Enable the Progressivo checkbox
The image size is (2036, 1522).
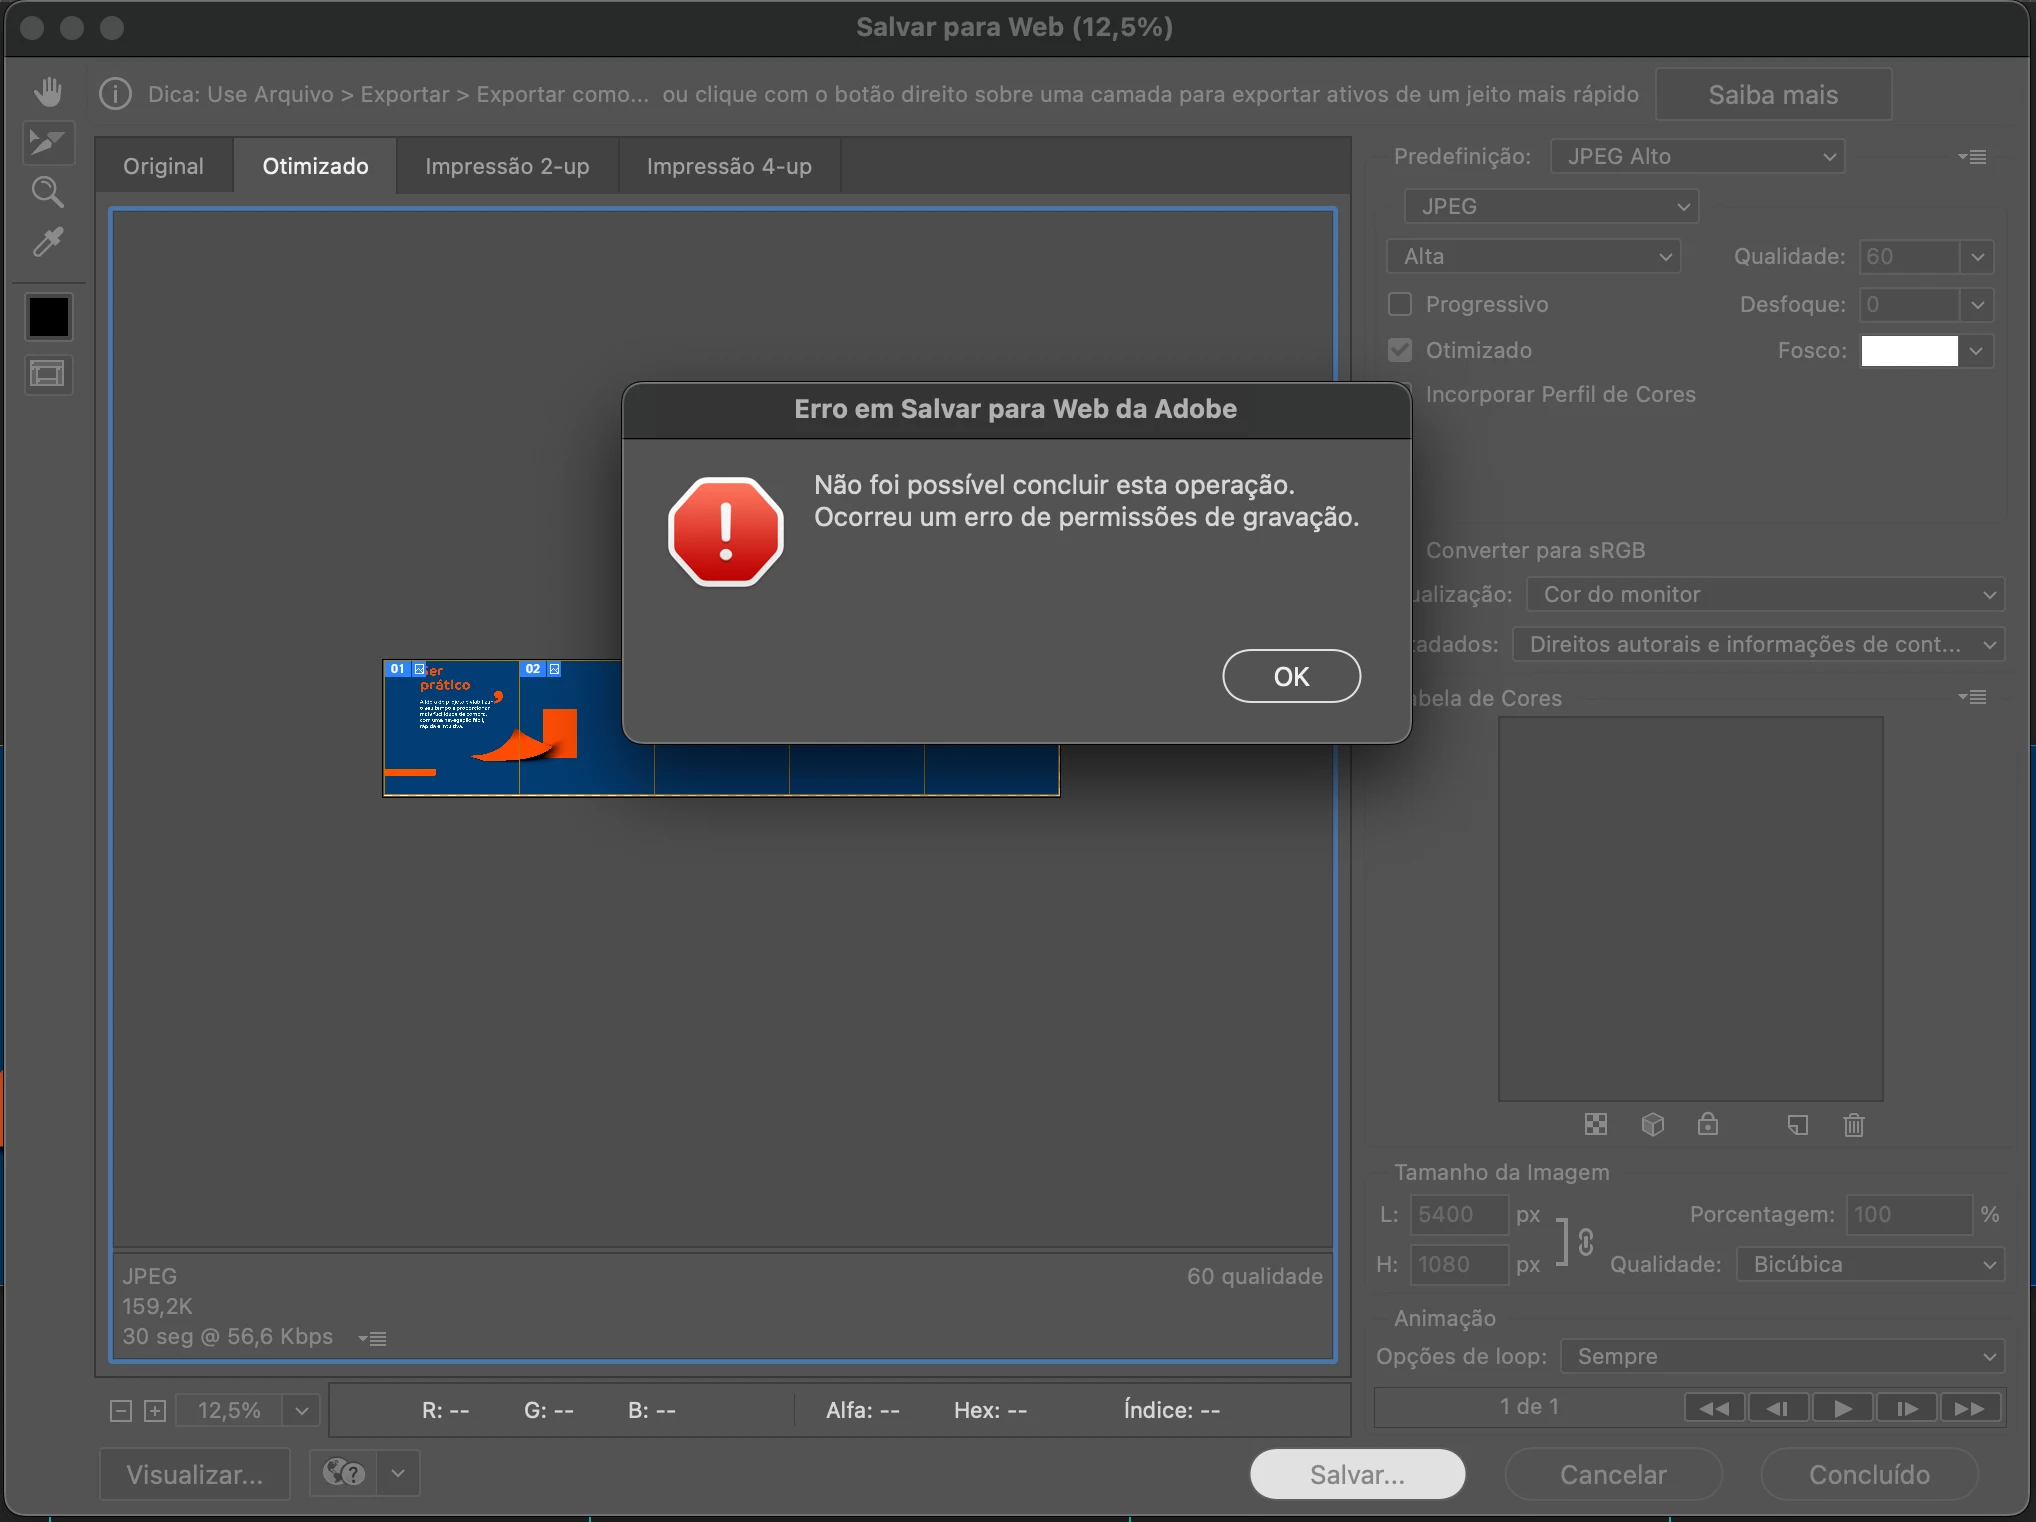(1400, 304)
